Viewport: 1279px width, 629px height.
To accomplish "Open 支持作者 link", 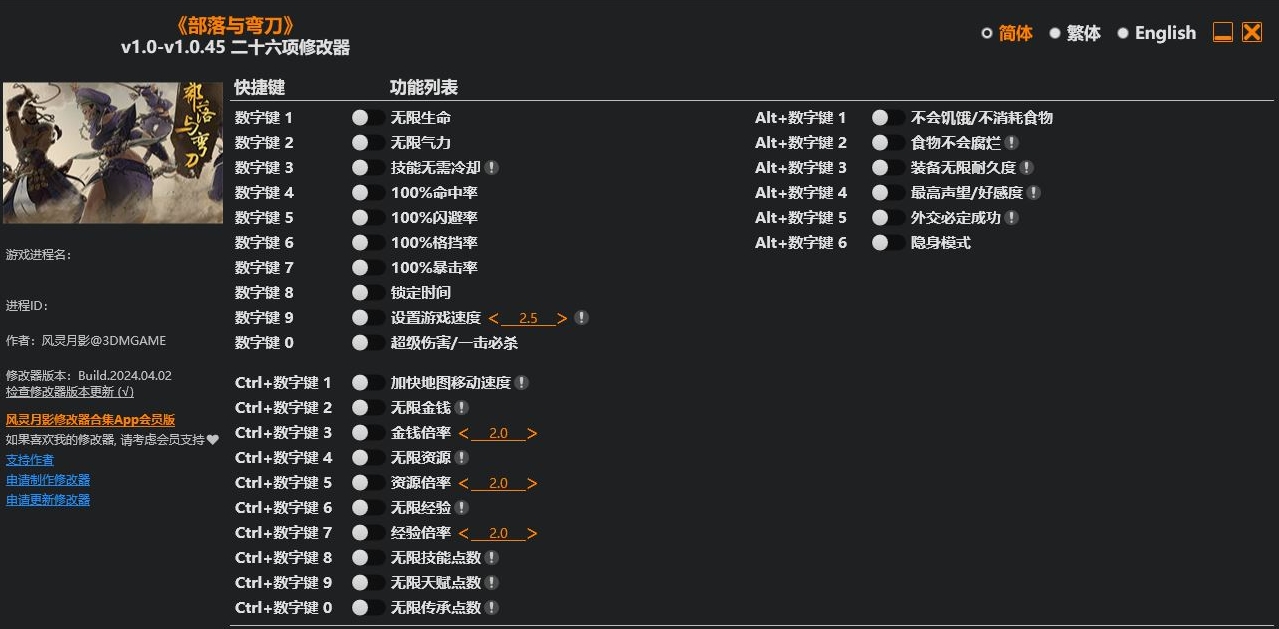I will (x=30, y=460).
